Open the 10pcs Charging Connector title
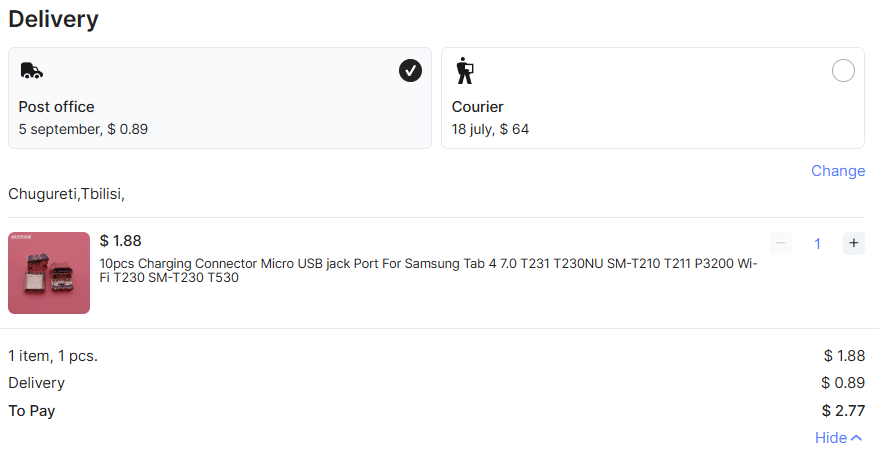The width and height of the screenshot is (879, 454). click(x=428, y=270)
